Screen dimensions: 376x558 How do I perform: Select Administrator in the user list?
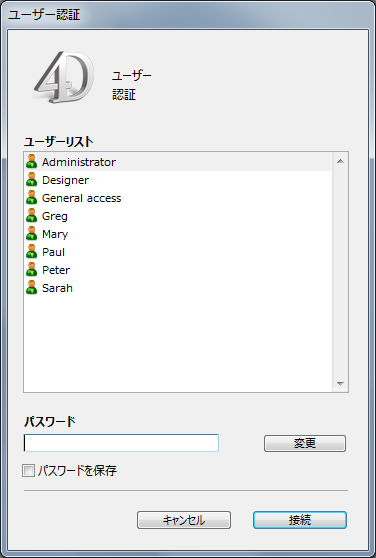click(79, 162)
